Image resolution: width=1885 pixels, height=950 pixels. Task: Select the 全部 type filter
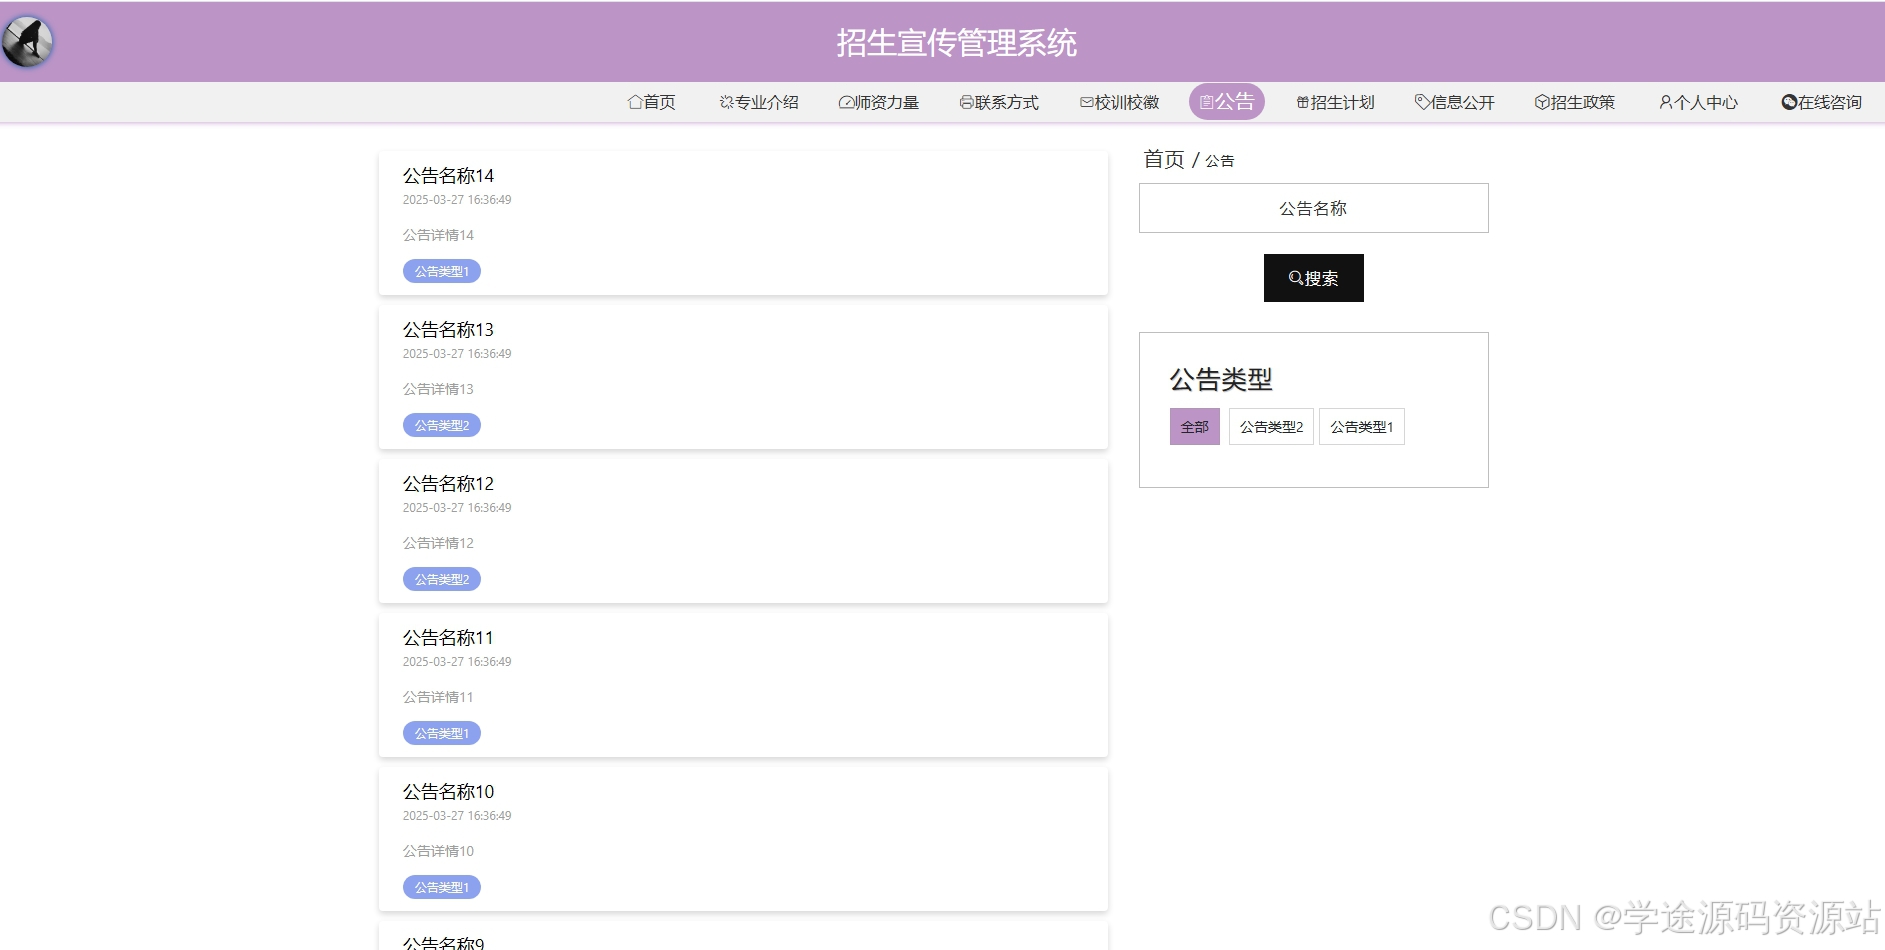click(x=1195, y=427)
